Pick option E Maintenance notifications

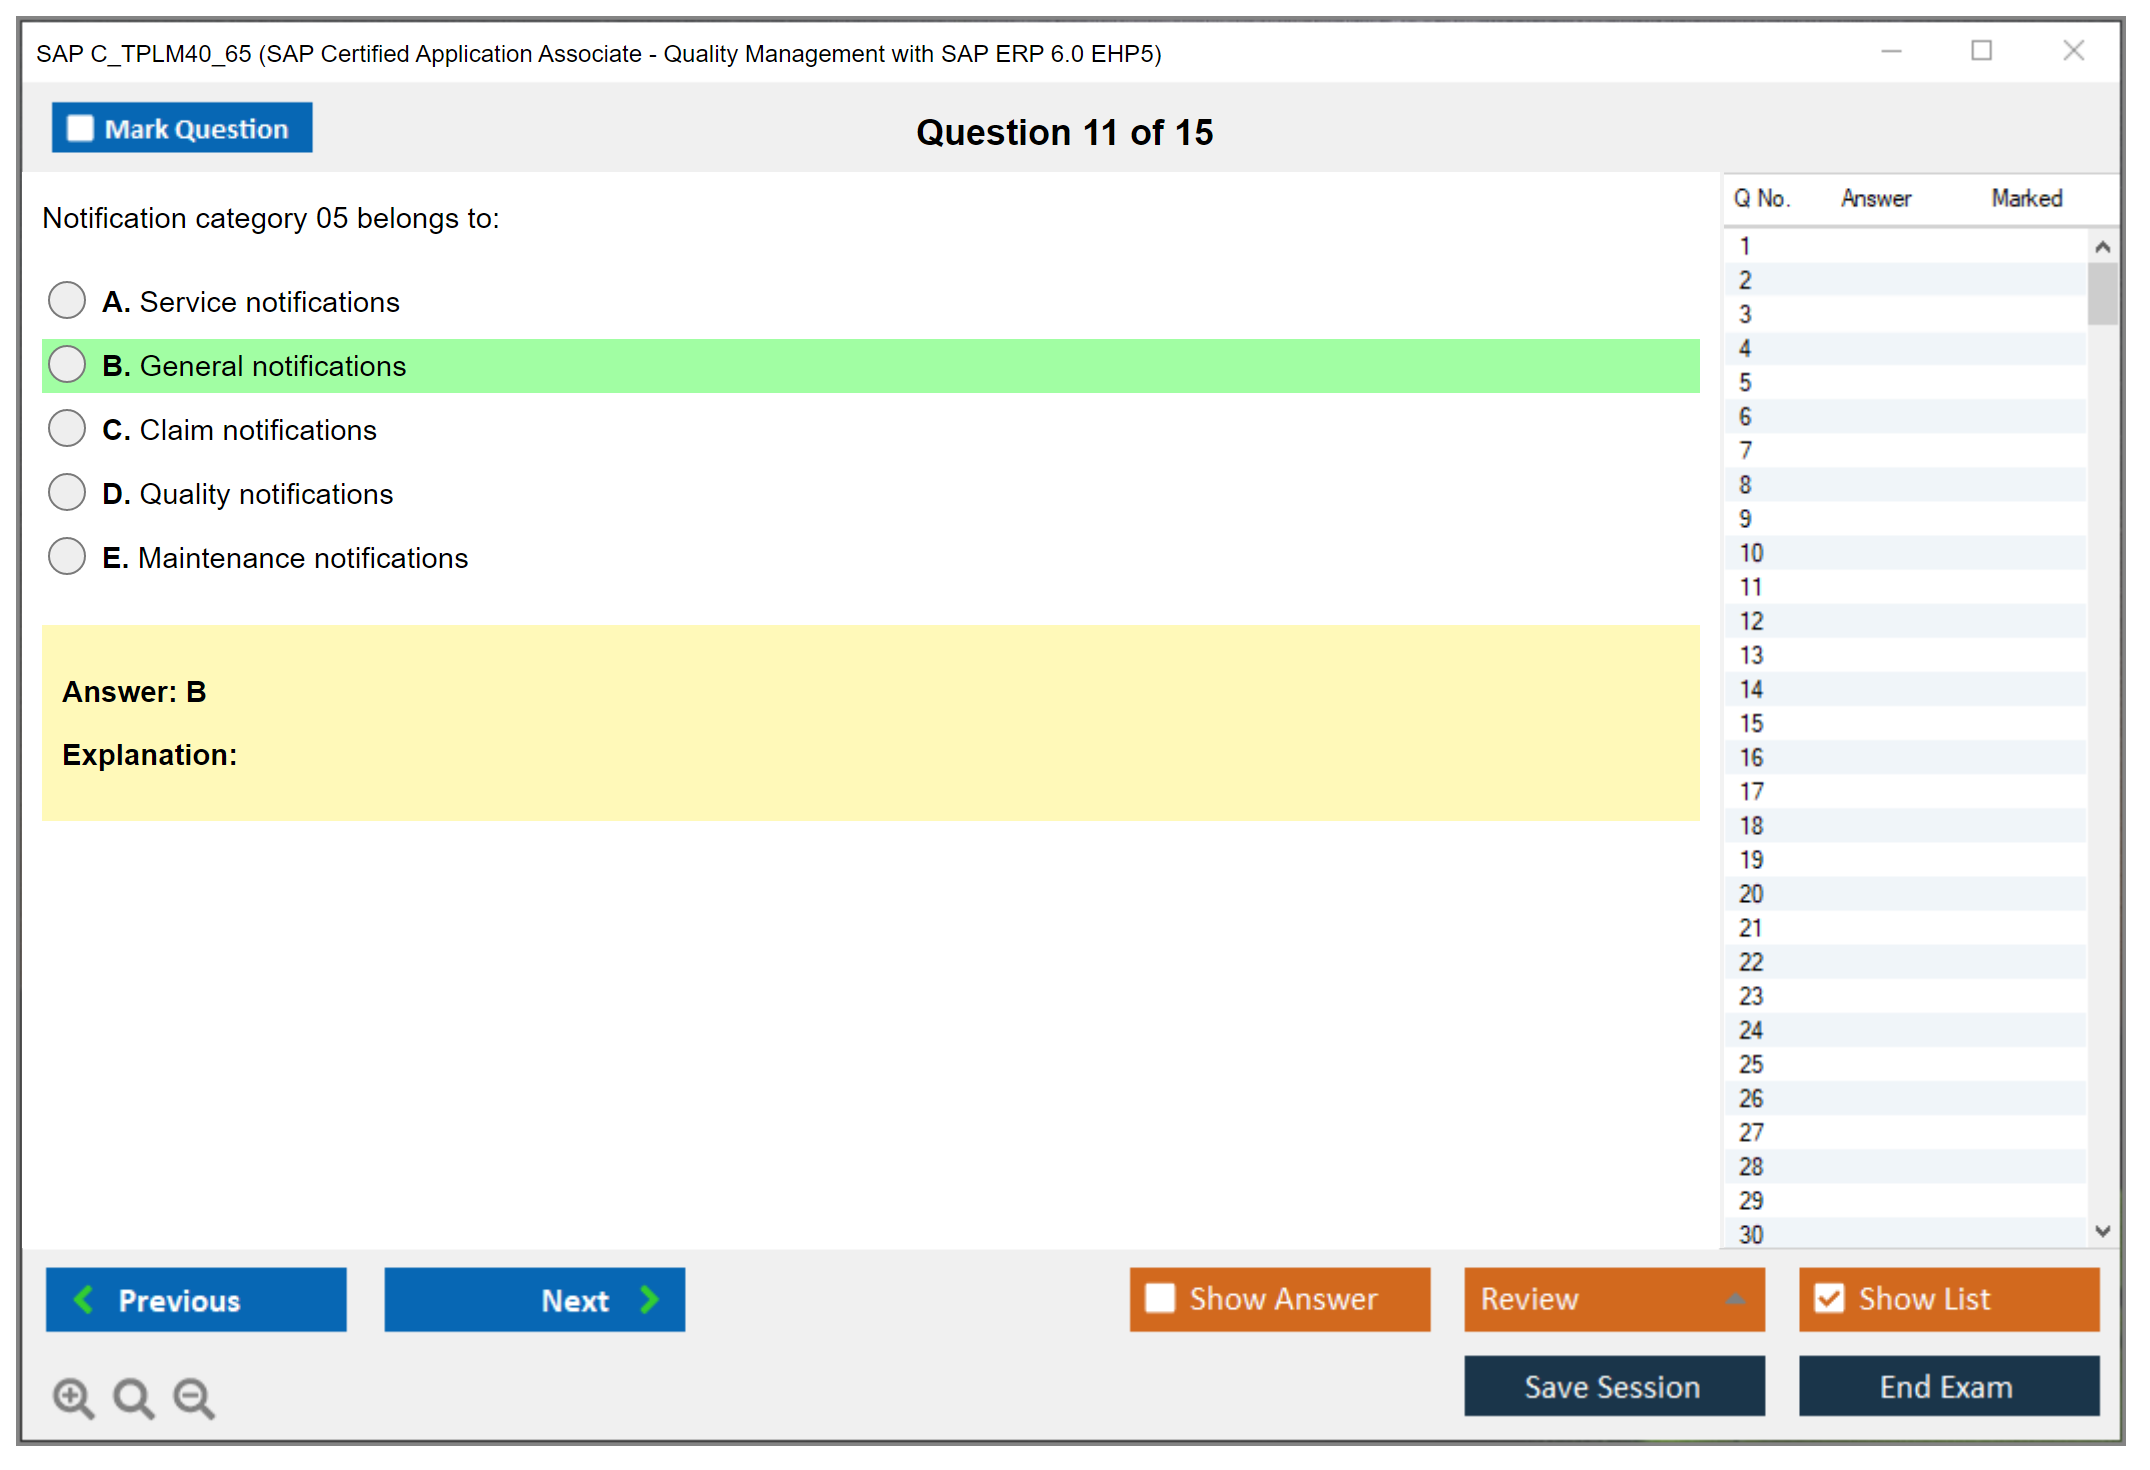[67, 556]
